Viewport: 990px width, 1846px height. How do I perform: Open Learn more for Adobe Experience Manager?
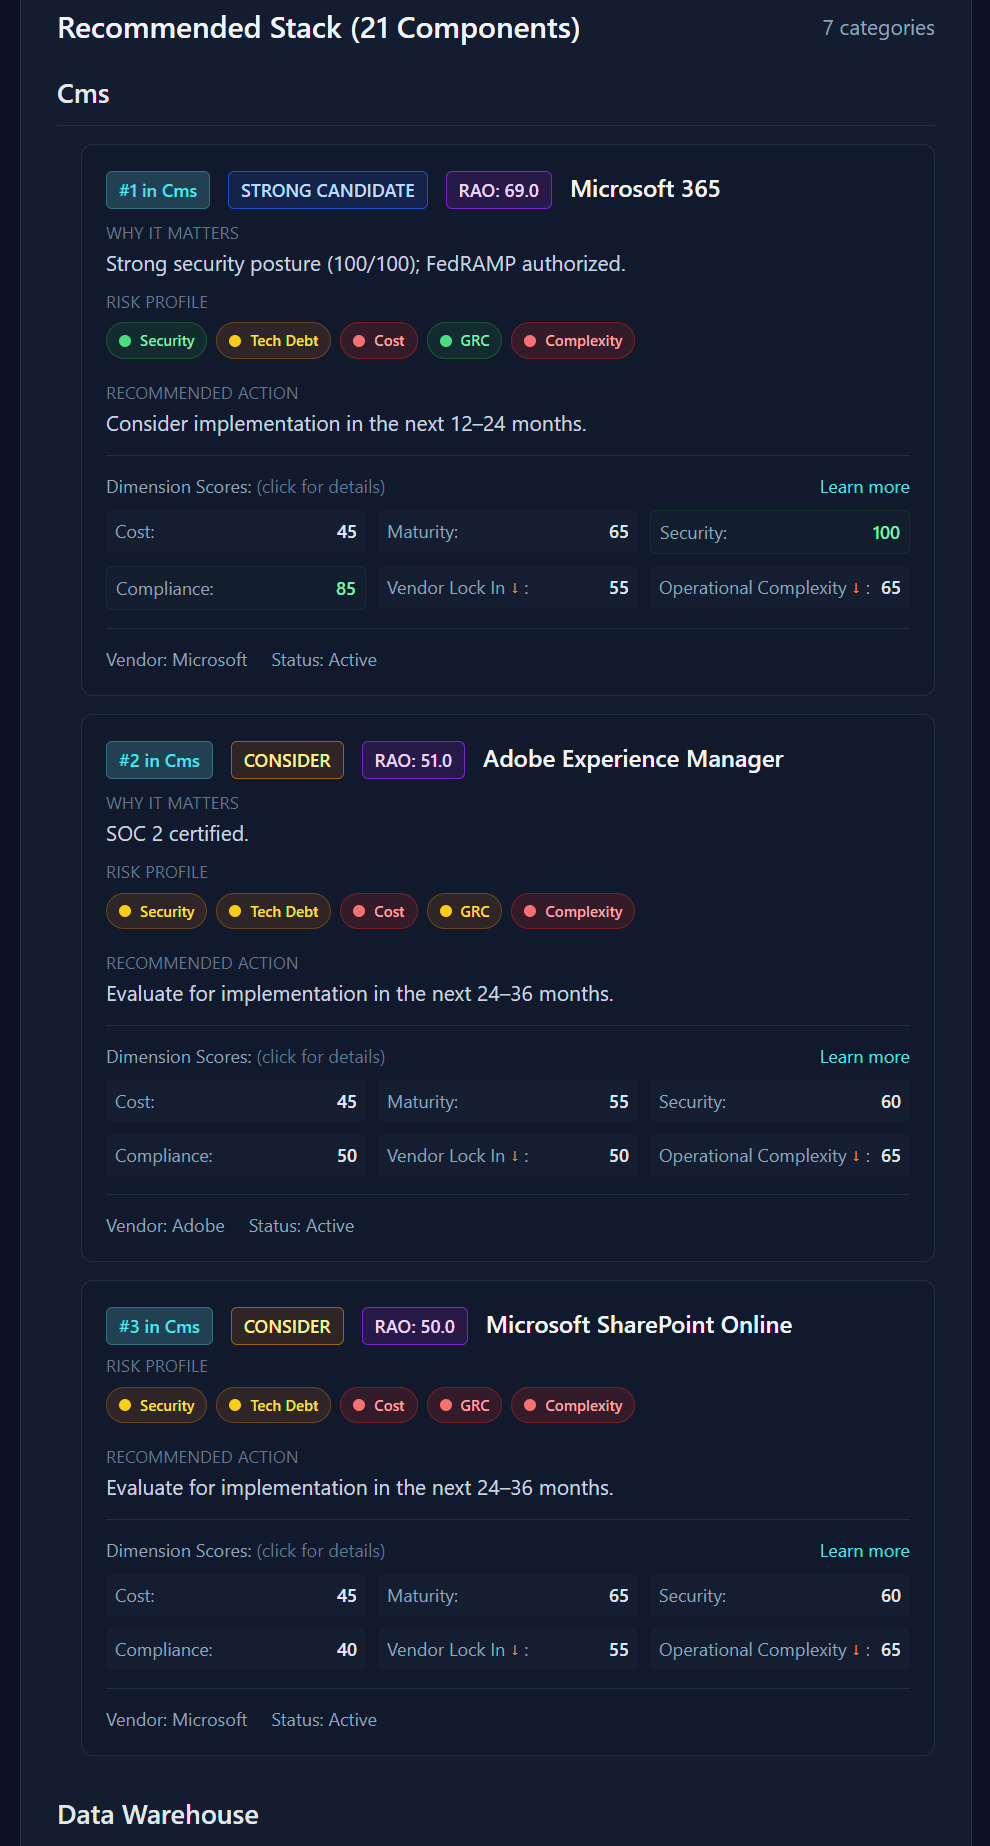pyautogui.click(x=864, y=1057)
